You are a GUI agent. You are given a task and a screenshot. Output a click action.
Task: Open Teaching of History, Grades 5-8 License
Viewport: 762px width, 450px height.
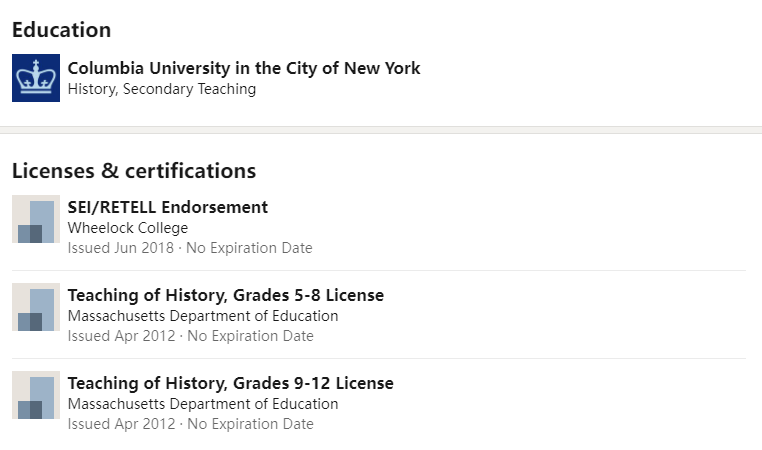pos(225,295)
